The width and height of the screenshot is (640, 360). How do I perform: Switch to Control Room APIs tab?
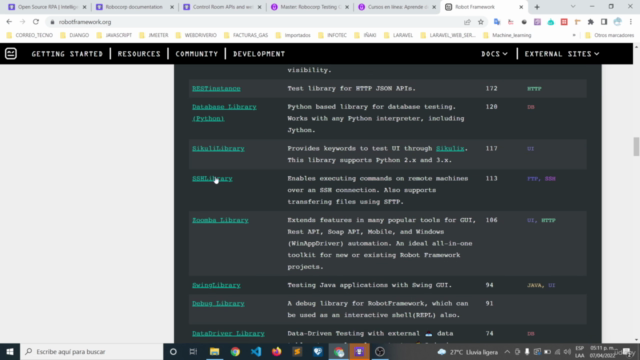pos(222,7)
